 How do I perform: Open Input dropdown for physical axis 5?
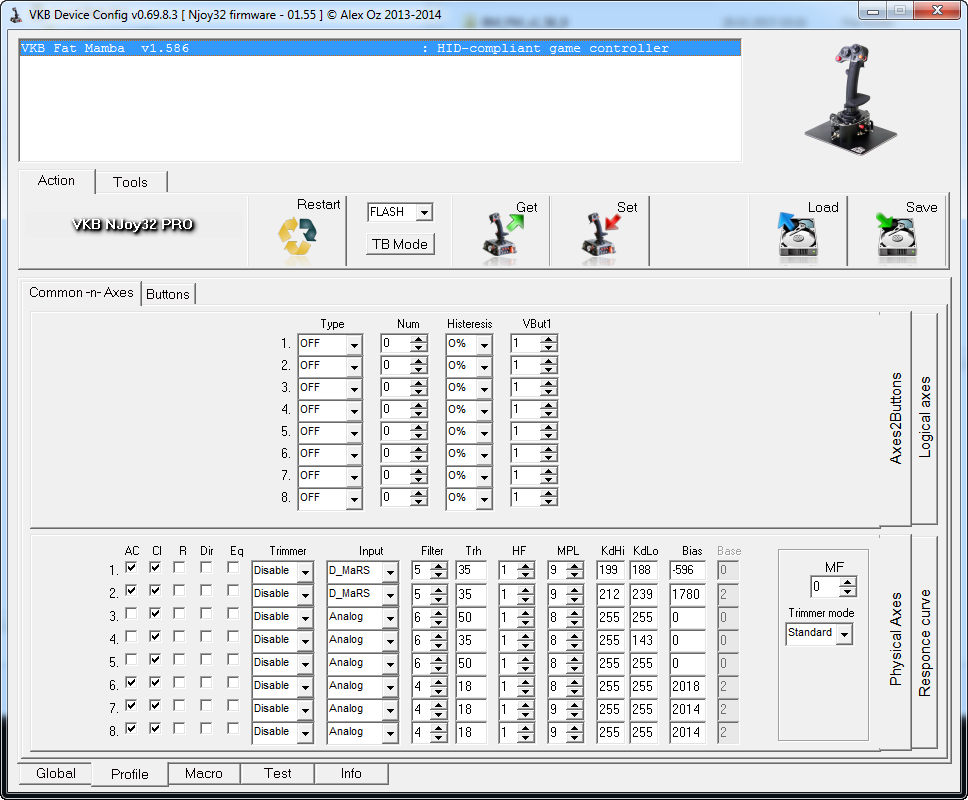(390, 664)
